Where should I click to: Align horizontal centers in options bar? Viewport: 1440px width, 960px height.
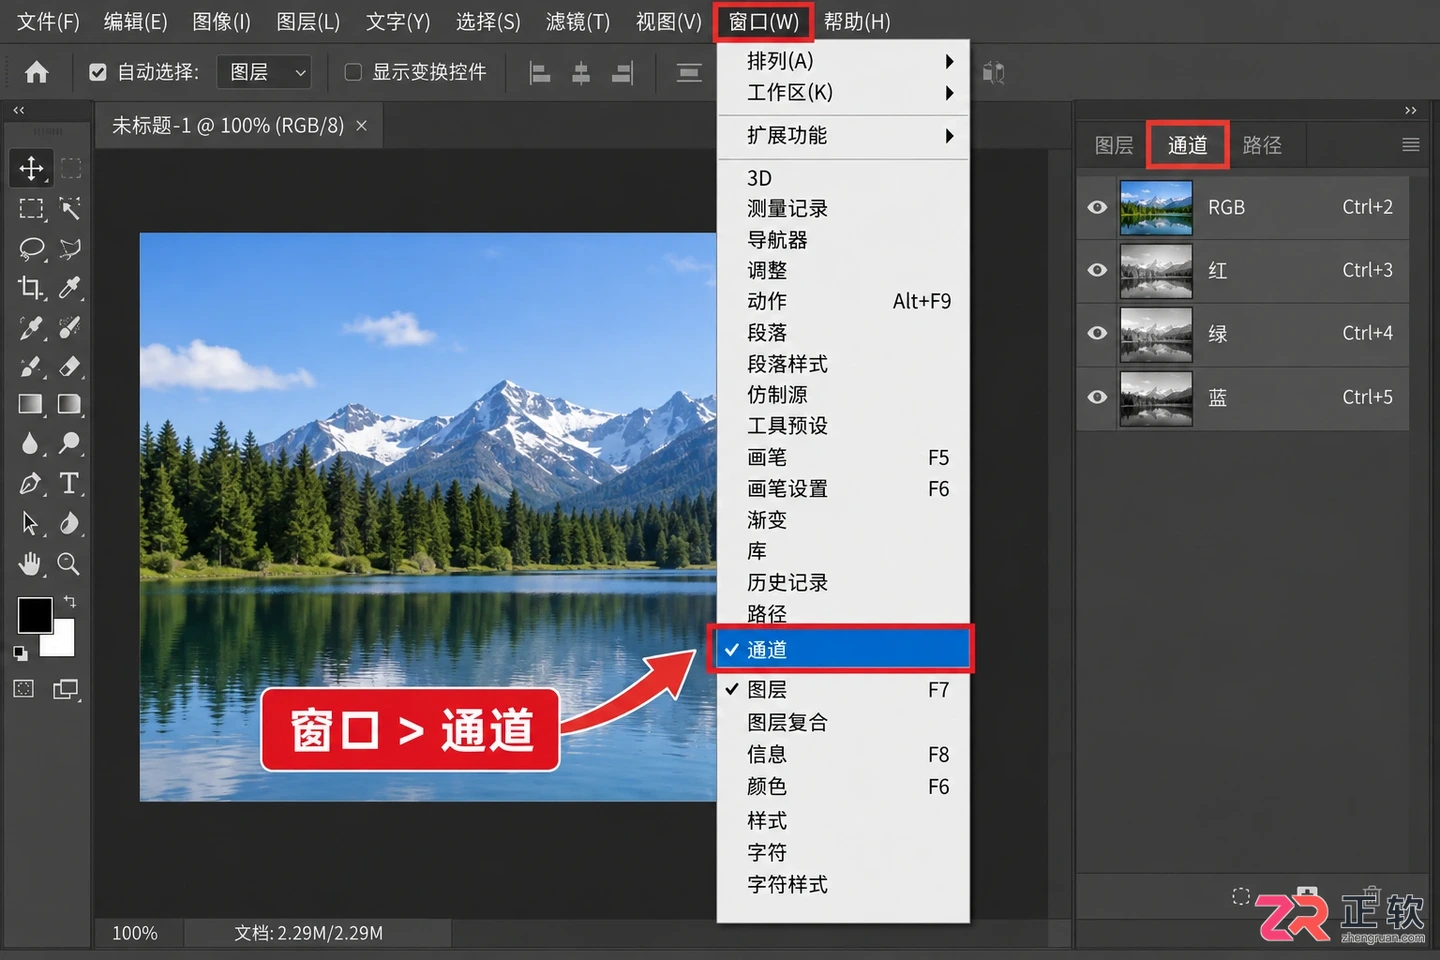coord(581,72)
